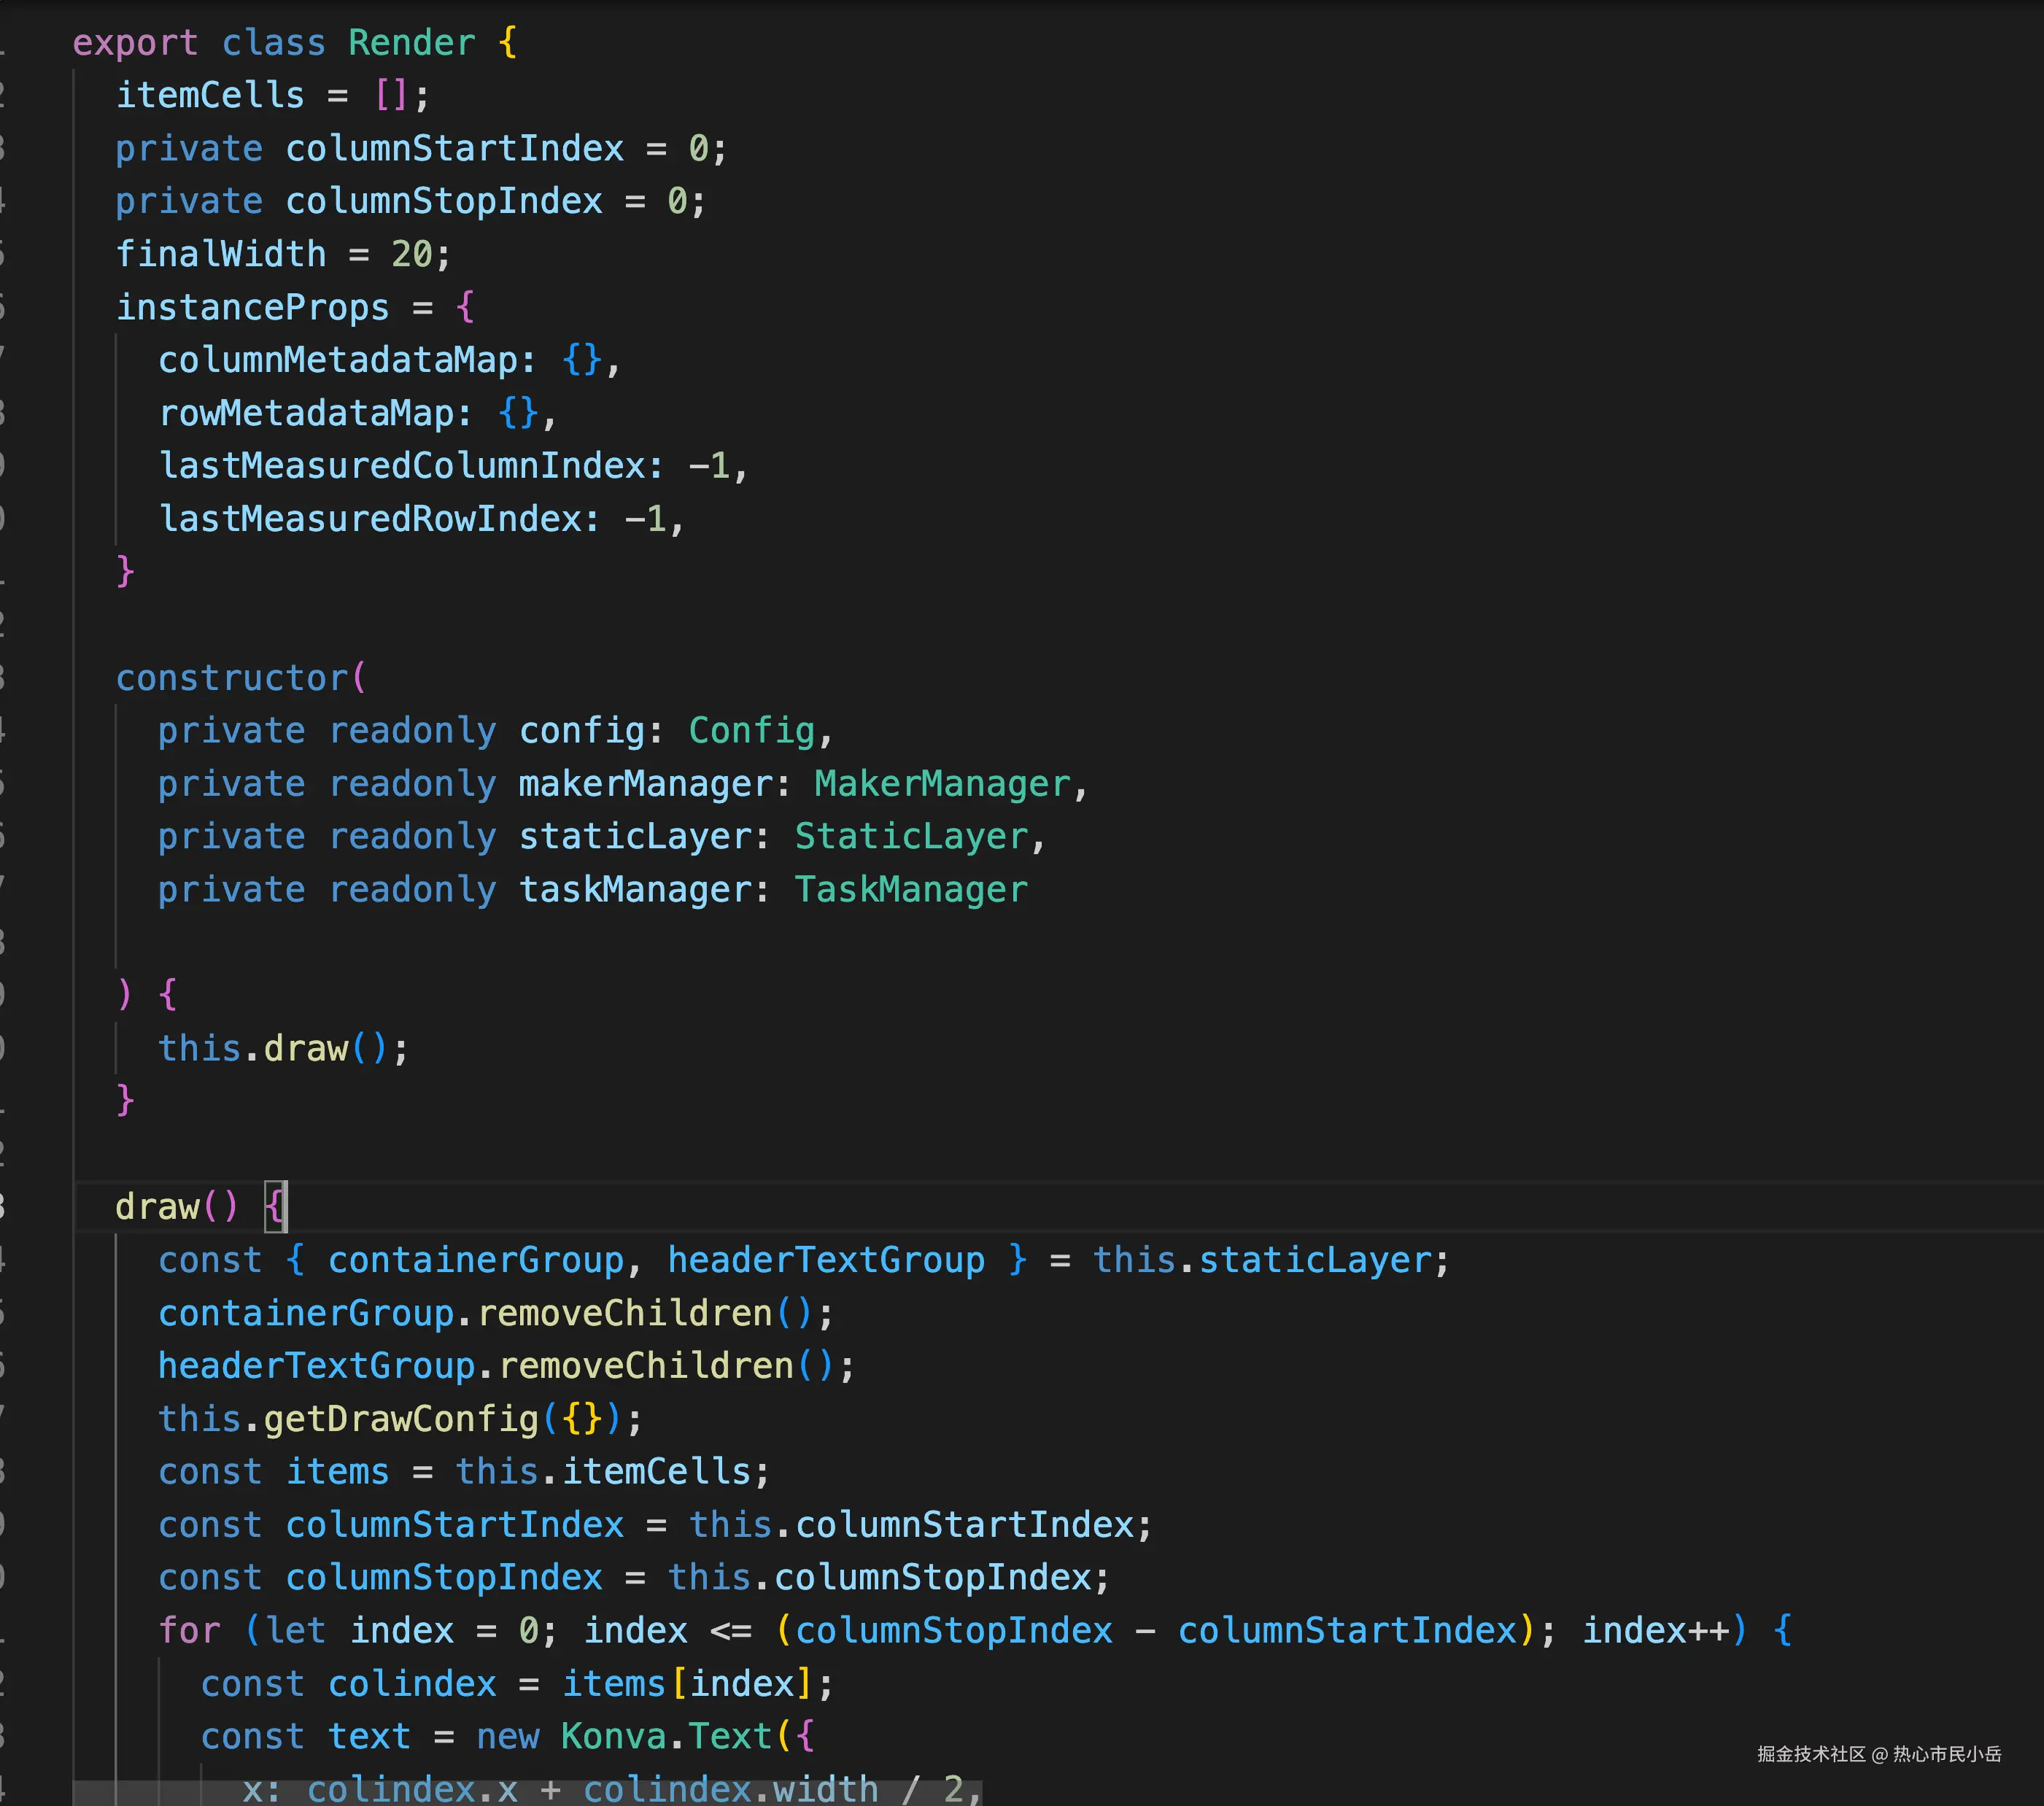The height and width of the screenshot is (1806, 2044).
Task: Click the Config type annotation
Action: tap(751, 731)
